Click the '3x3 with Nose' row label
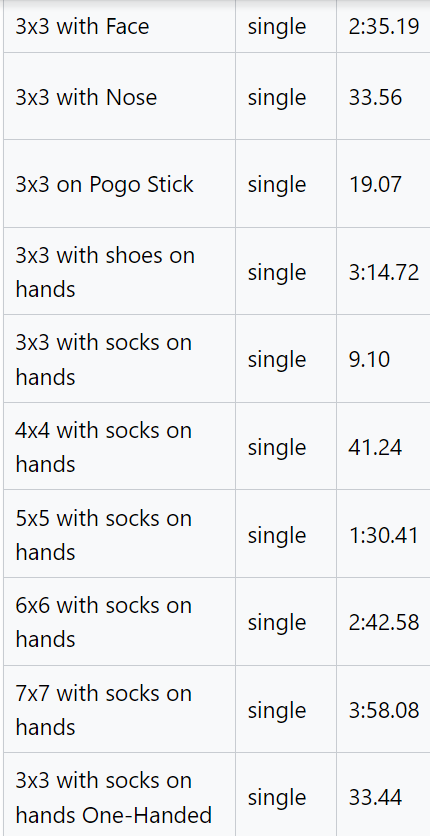This screenshot has width=430, height=836. tap(86, 98)
